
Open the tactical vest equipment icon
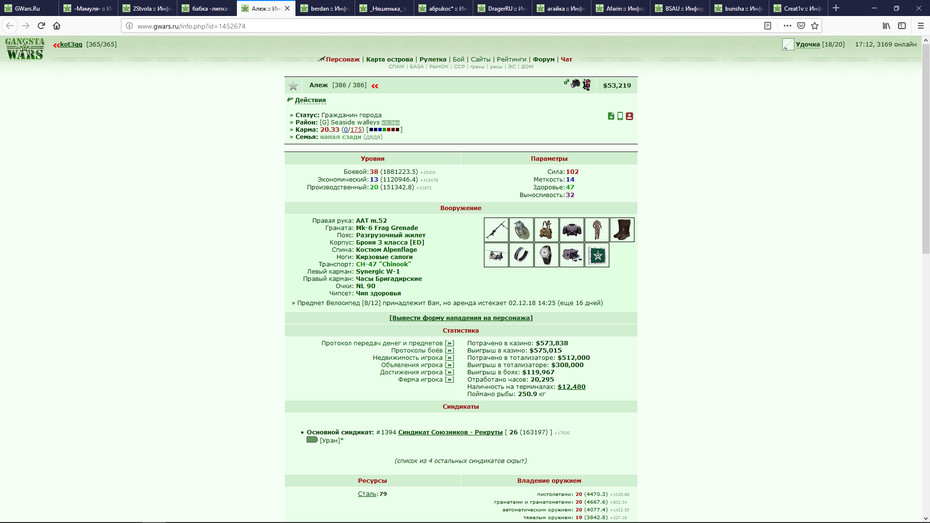point(546,229)
